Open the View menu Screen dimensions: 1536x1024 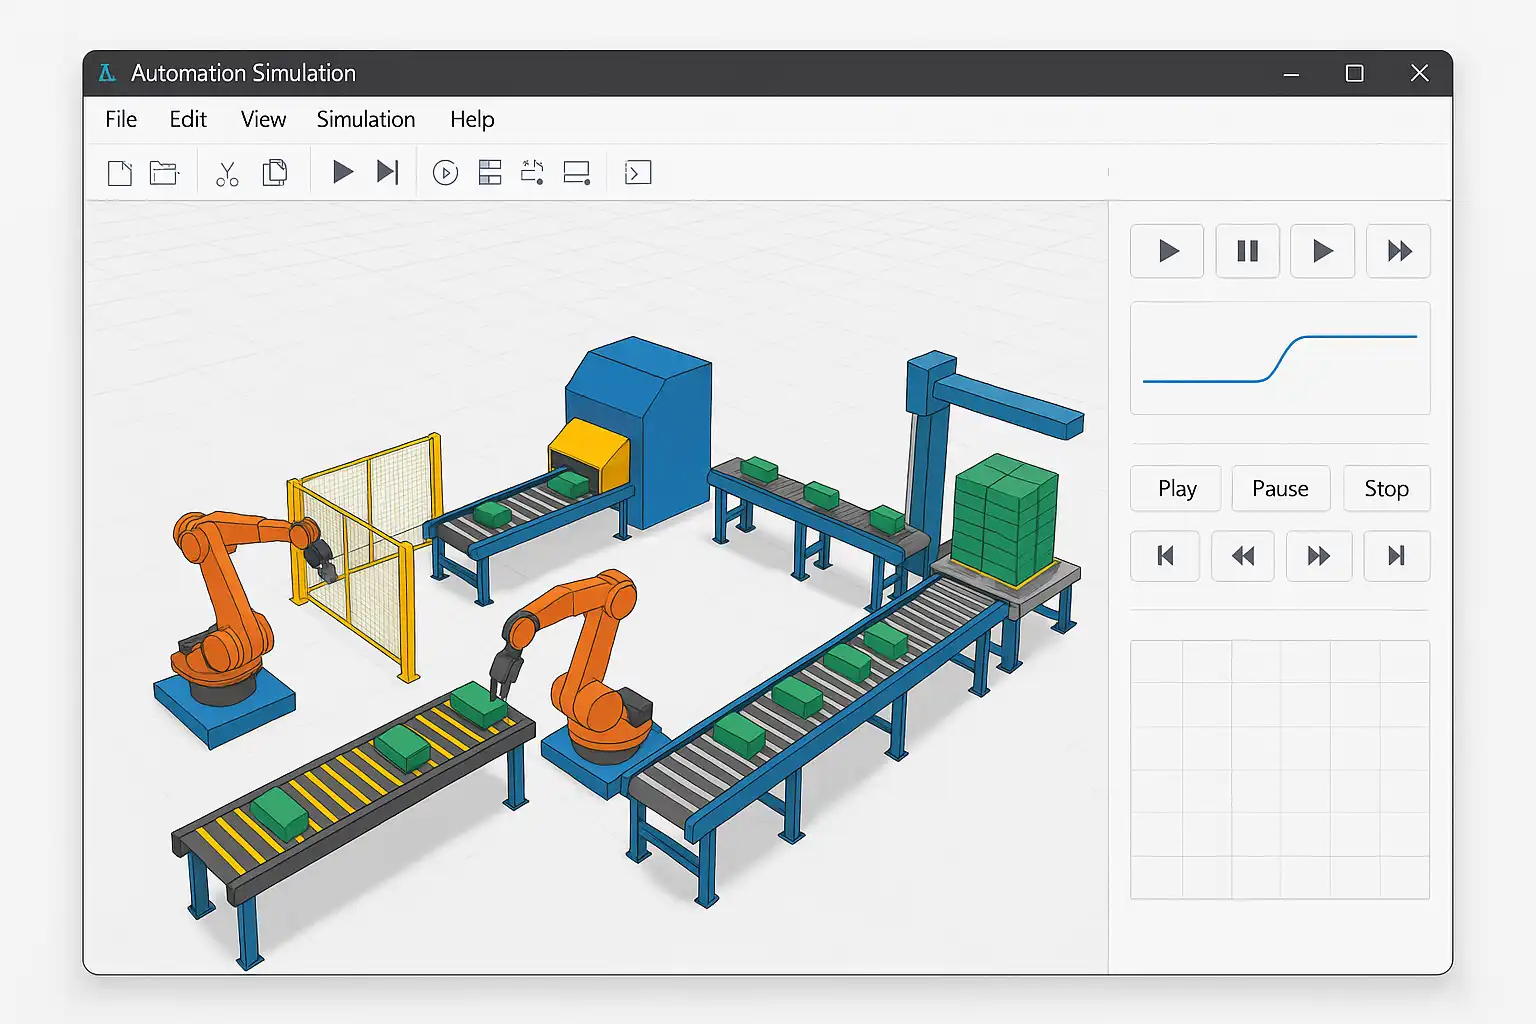pos(263,119)
